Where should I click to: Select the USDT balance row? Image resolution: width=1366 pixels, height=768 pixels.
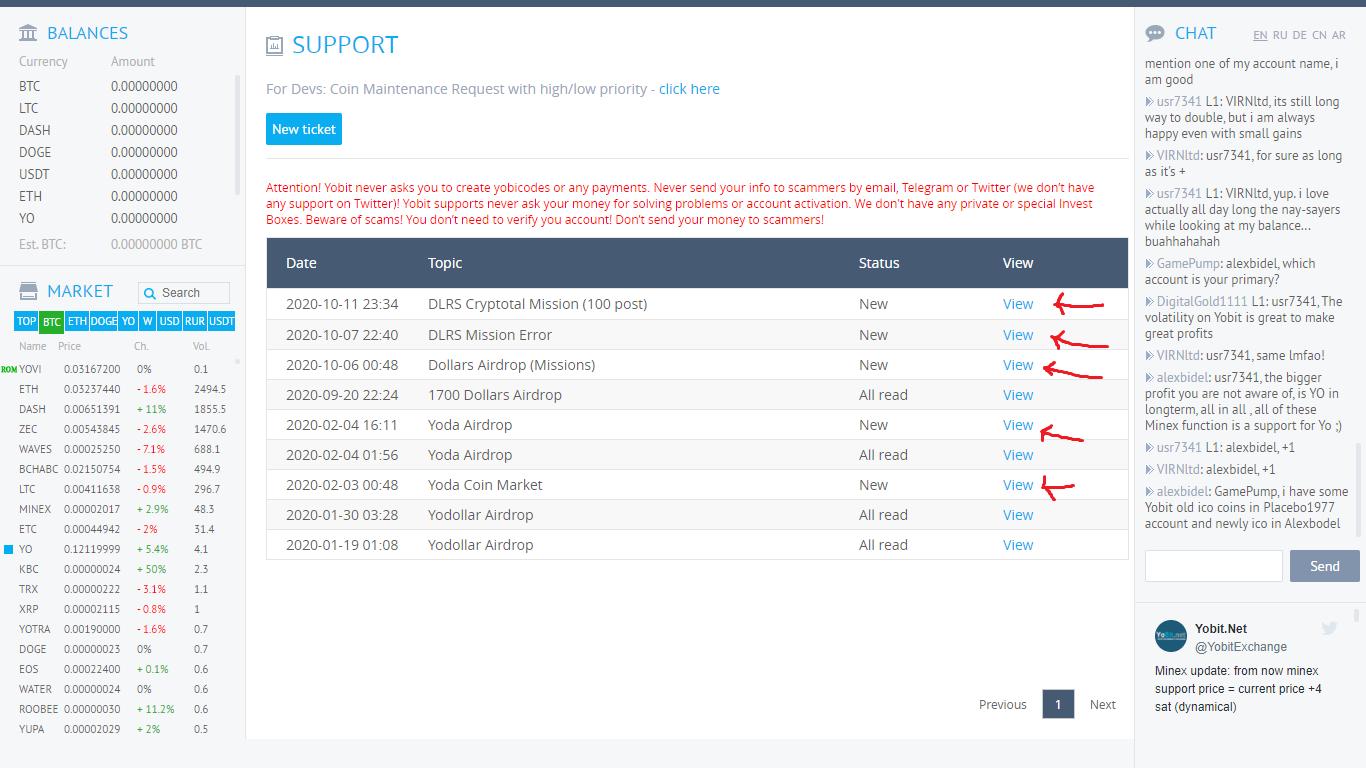(x=120, y=174)
